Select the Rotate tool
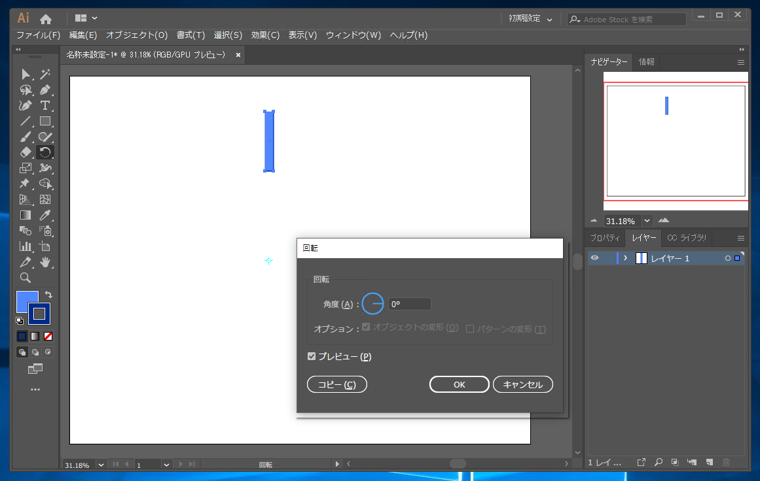The height and width of the screenshot is (481, 760). click(x=46, y=152)
